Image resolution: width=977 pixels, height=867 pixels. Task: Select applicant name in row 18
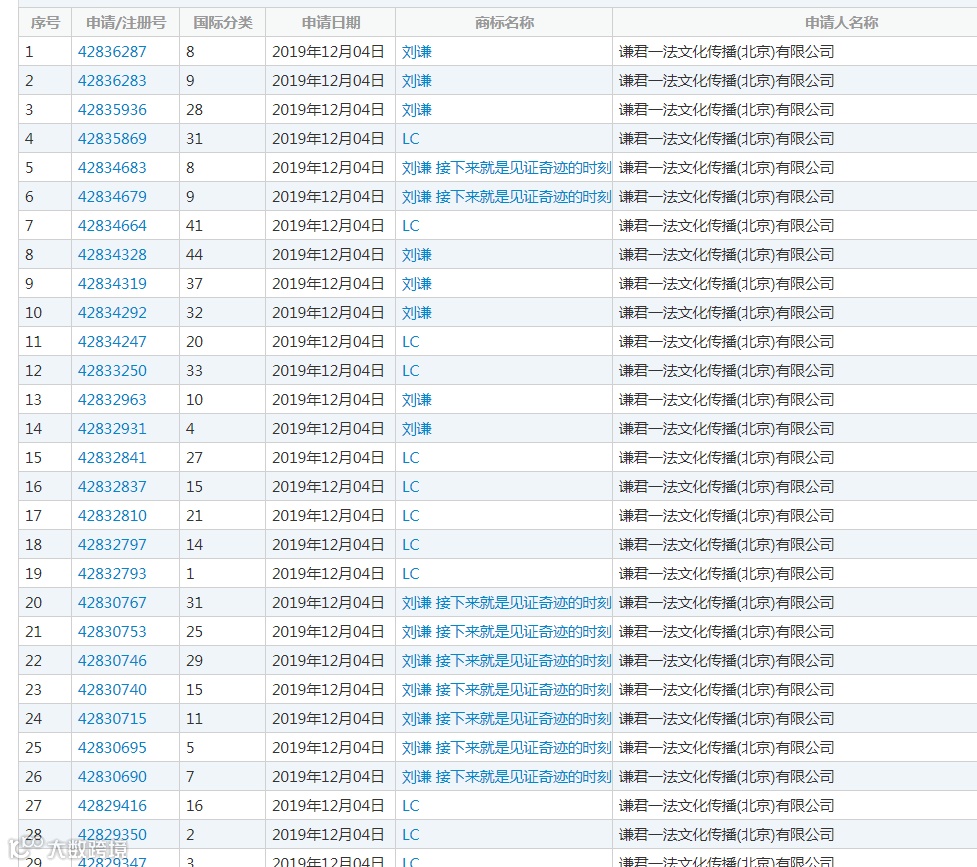pyautogui.click(x=727, y=545)
